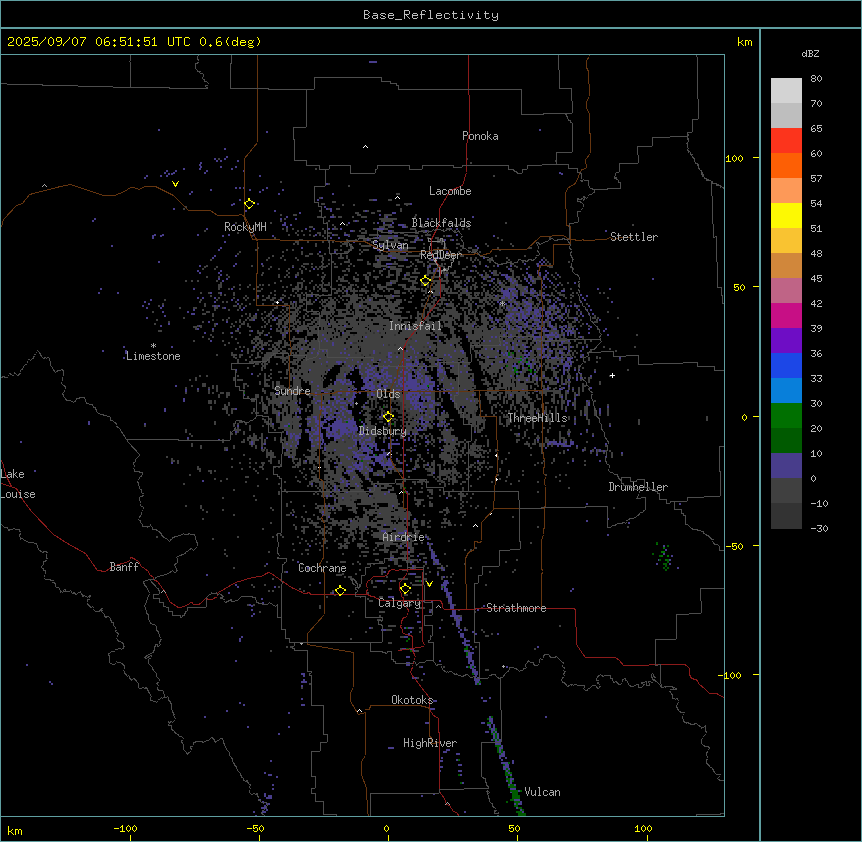Click the Strathmore label
Screen dimensions: 862x842
516,608
